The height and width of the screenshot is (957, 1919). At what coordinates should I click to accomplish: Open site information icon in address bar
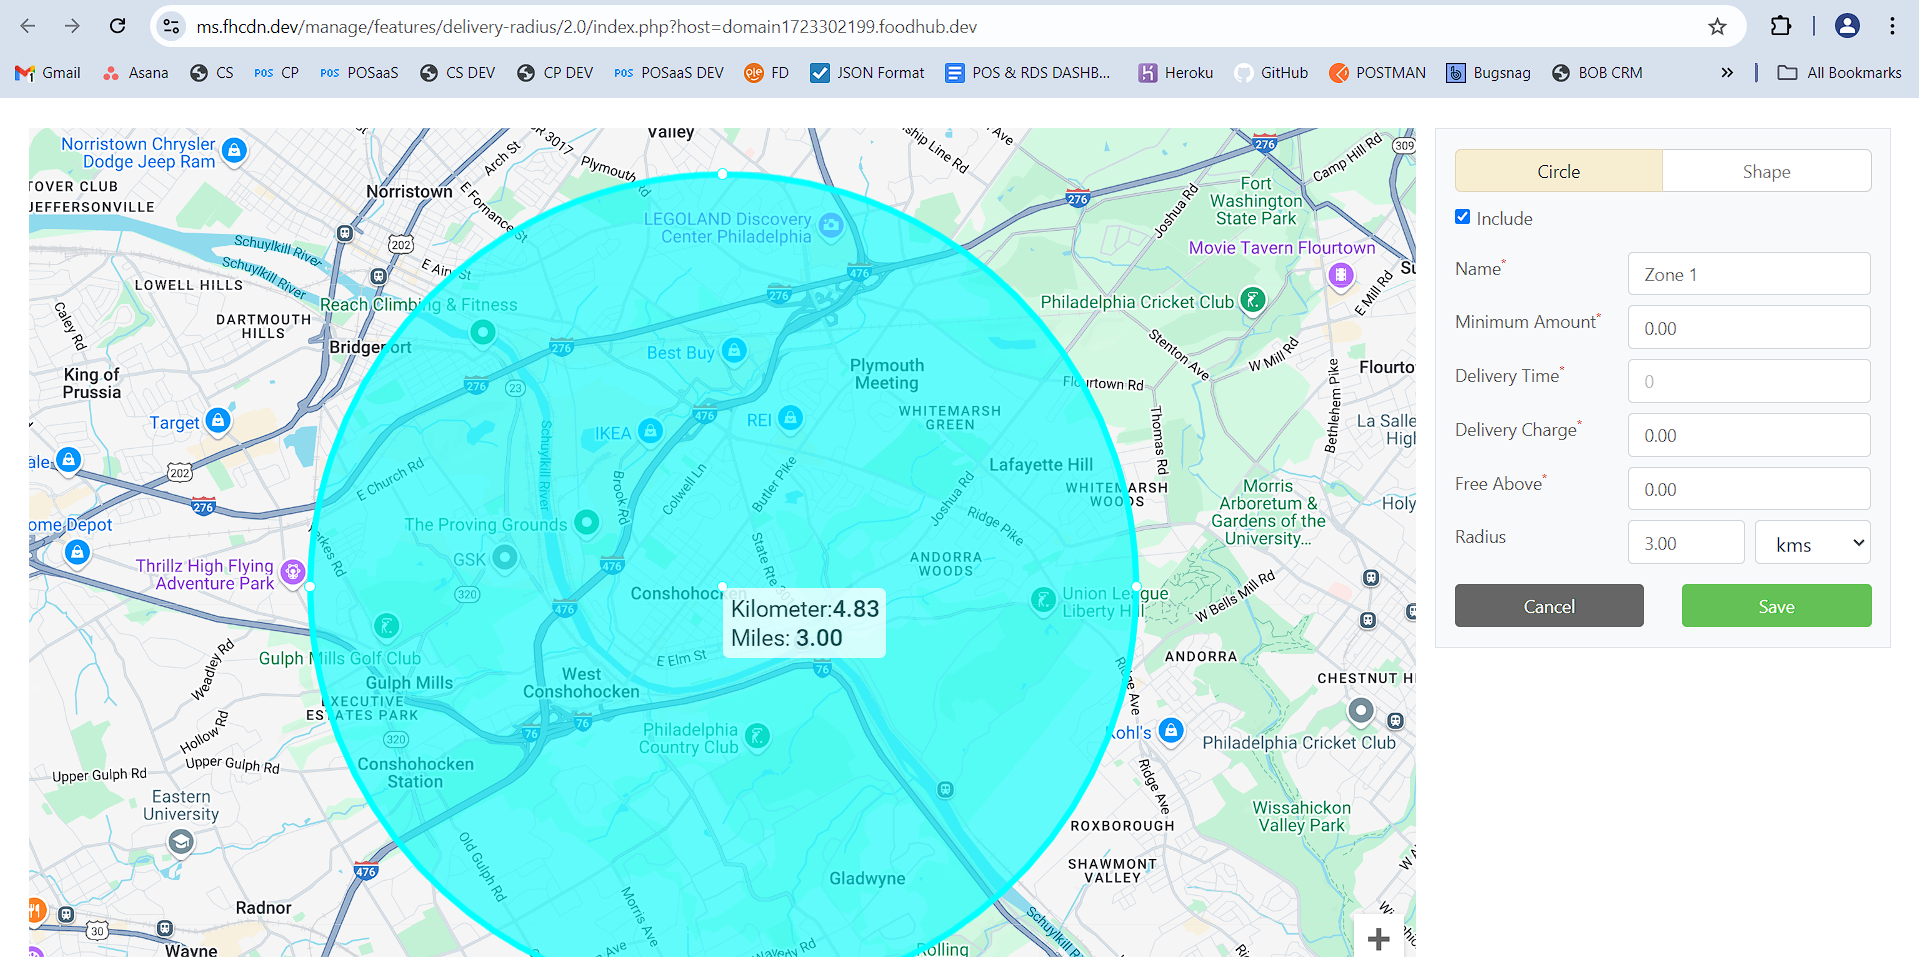click(x=172, y=26)
